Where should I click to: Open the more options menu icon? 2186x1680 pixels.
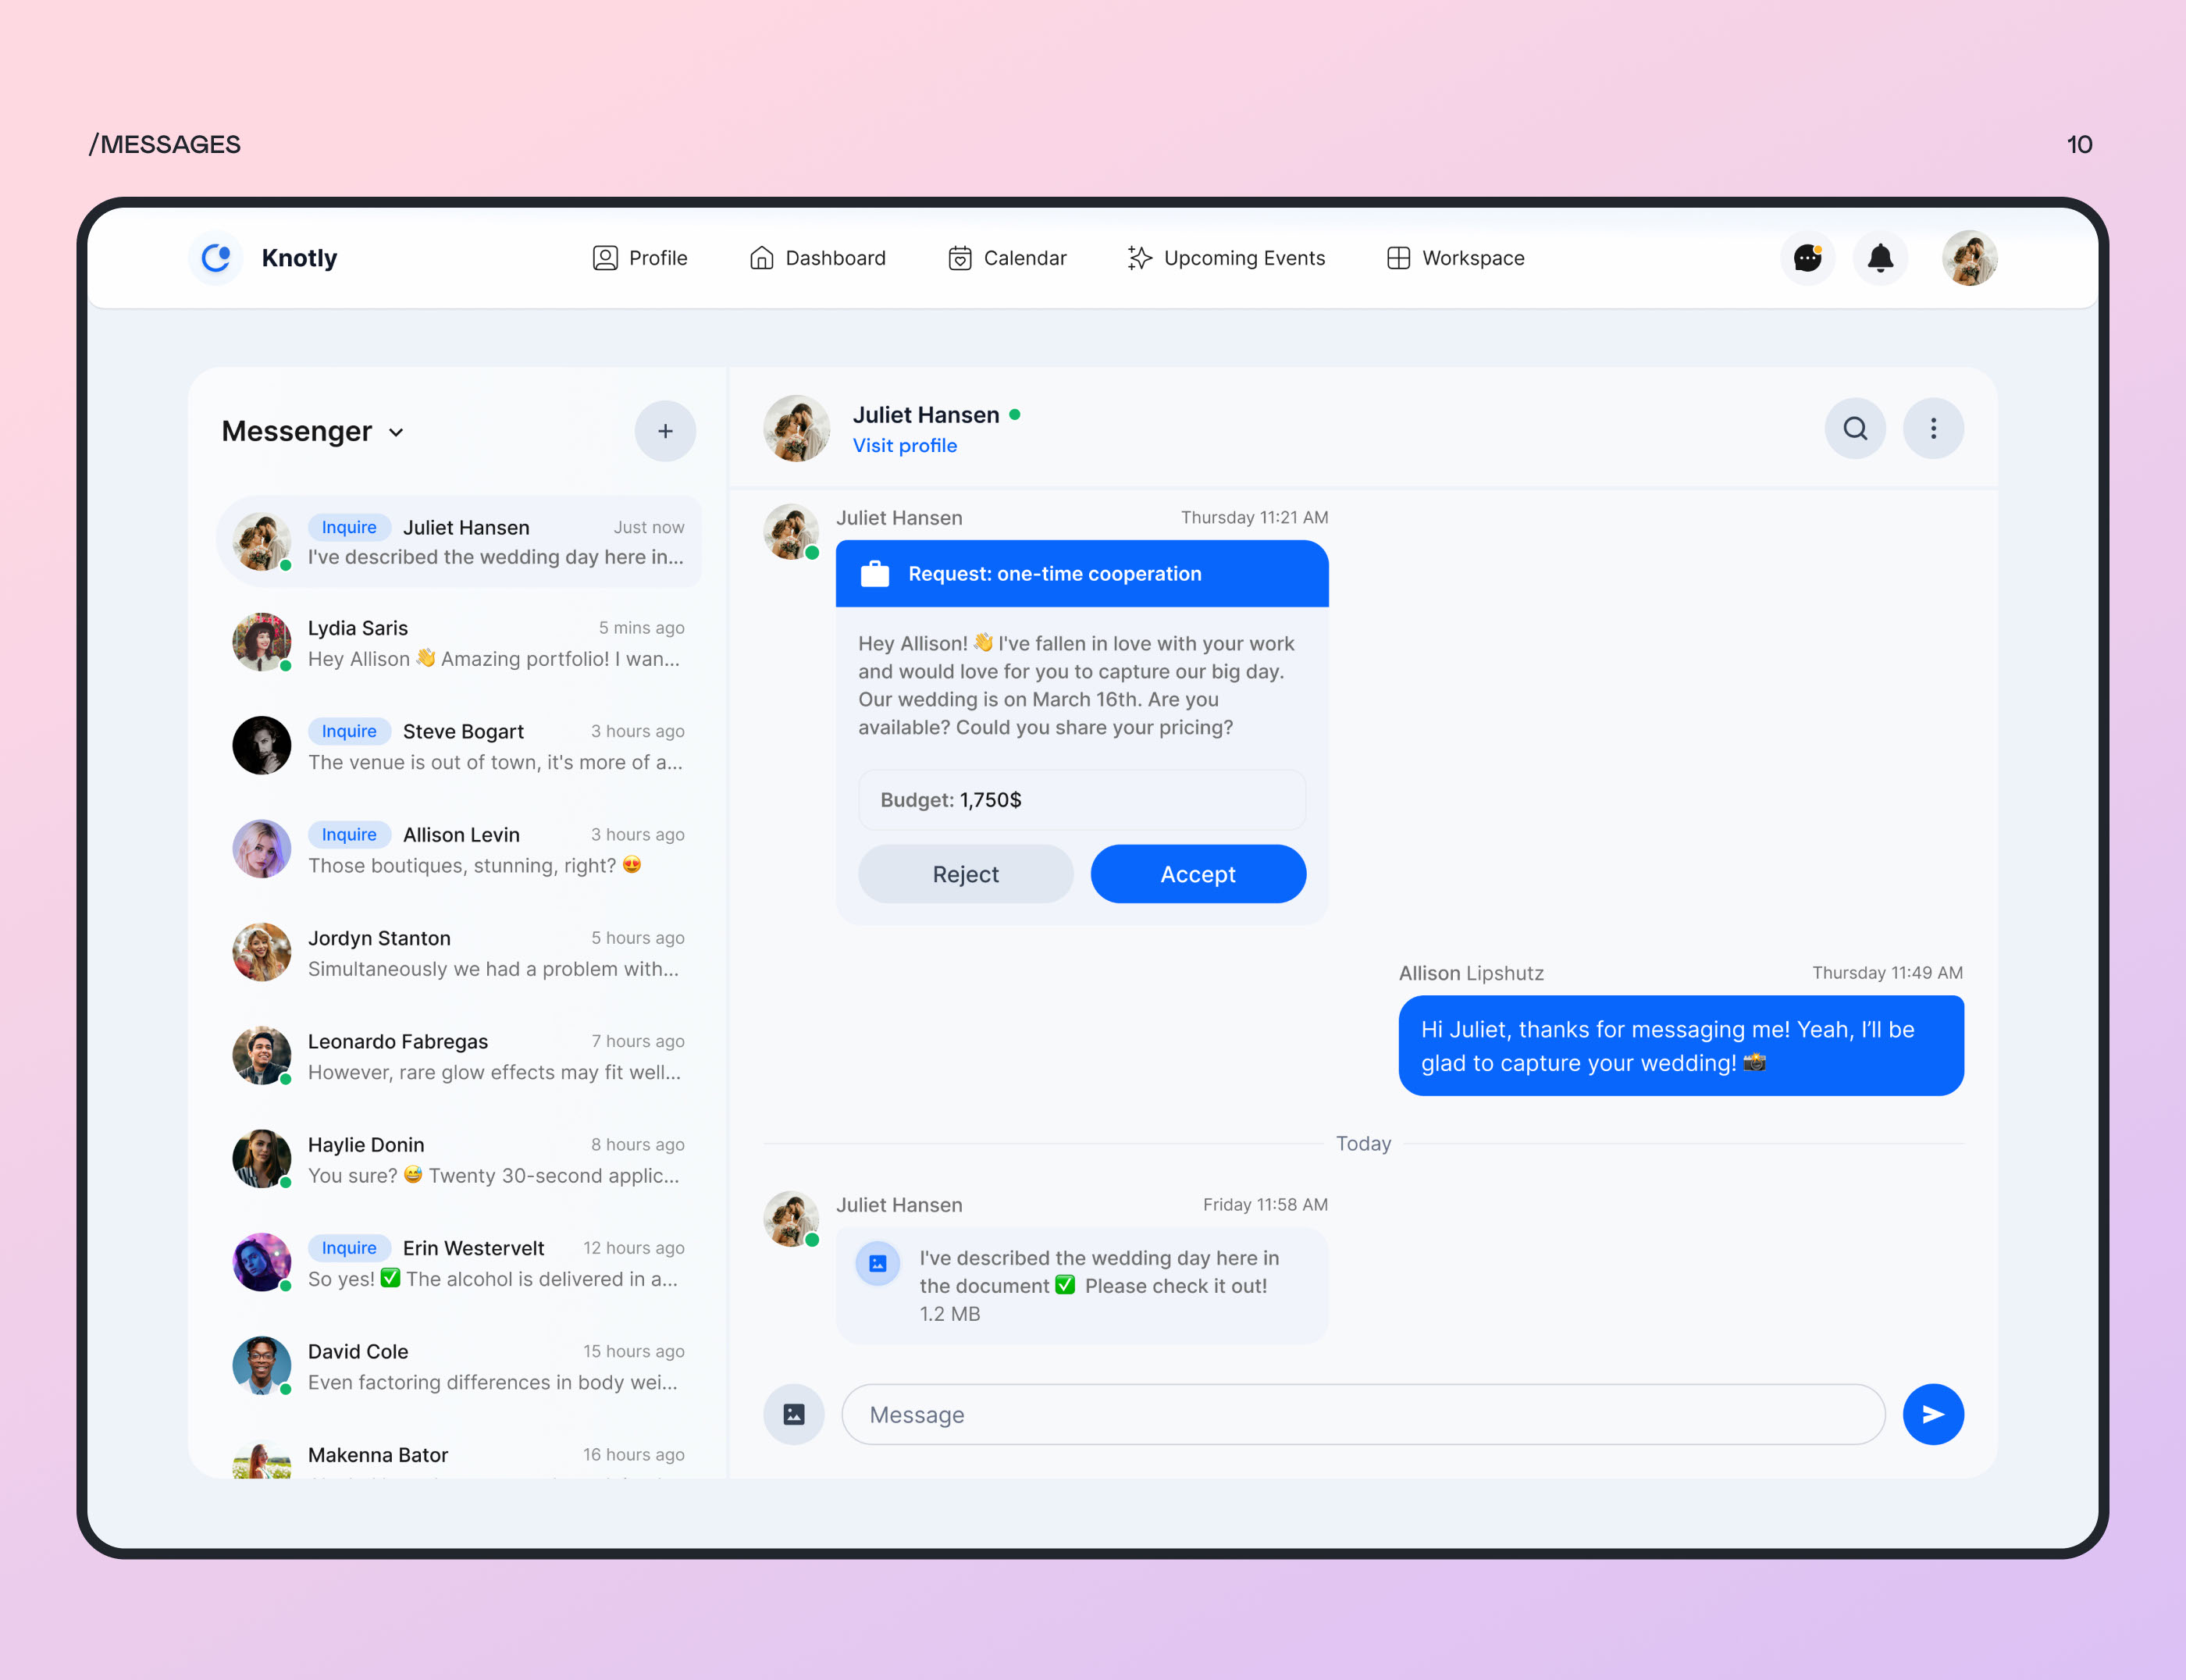(1934, 427)
